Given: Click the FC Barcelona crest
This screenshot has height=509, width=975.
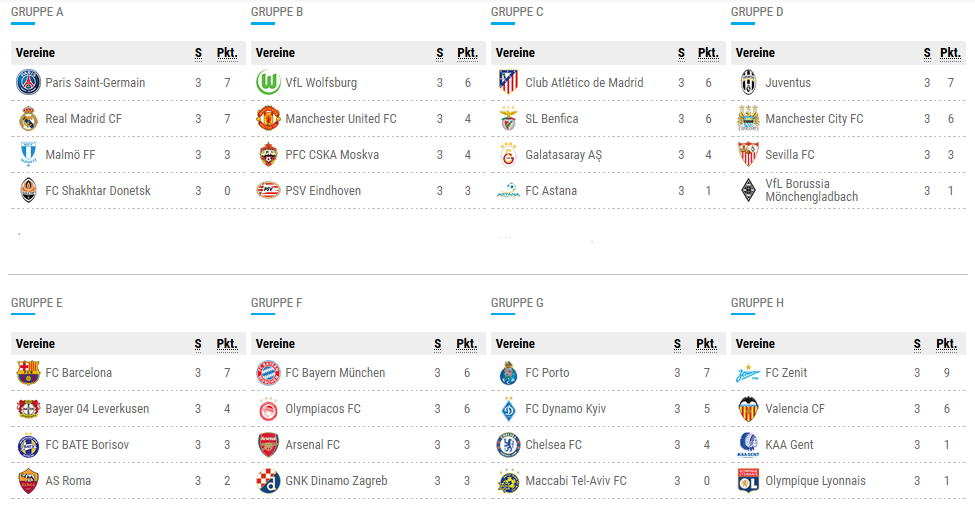Looking at the screenshot, I should (x=28, y=373).
